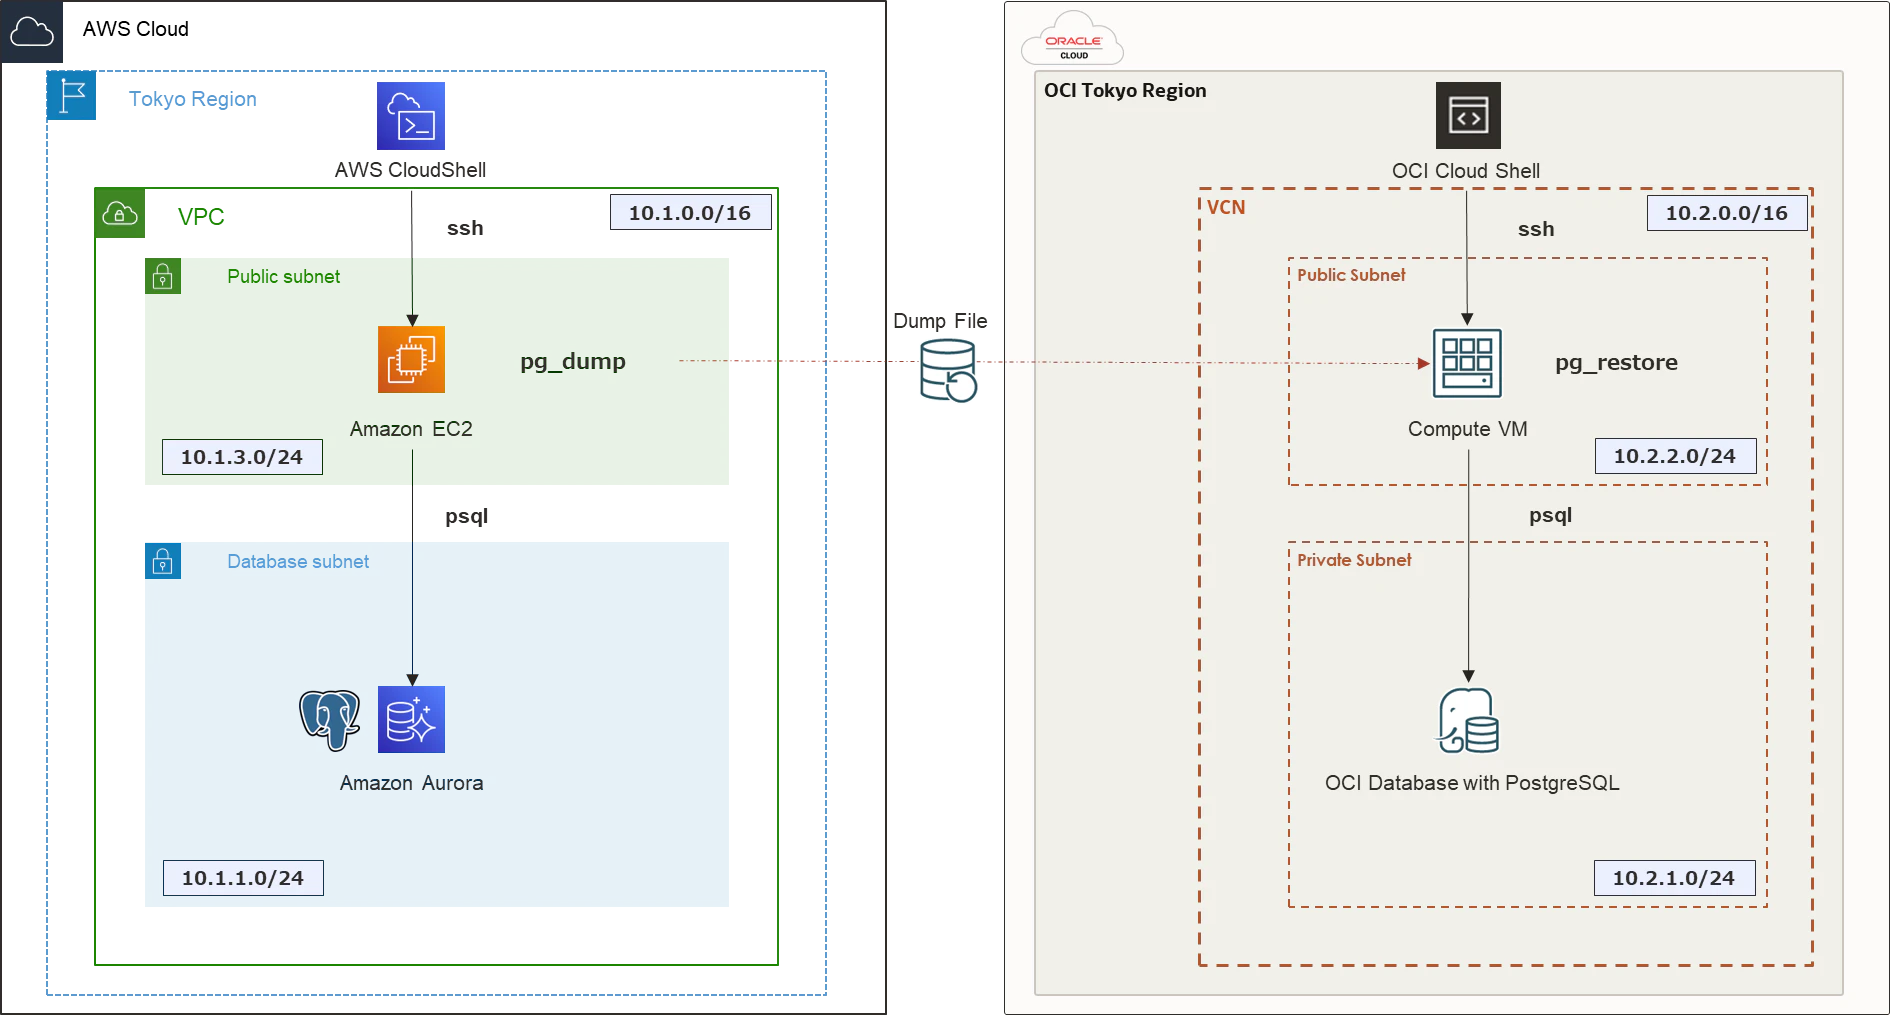Screen dimensions: 1890x1015
Task: Select the OCI Cloud Shell icon
Action: click(1468, 115)
